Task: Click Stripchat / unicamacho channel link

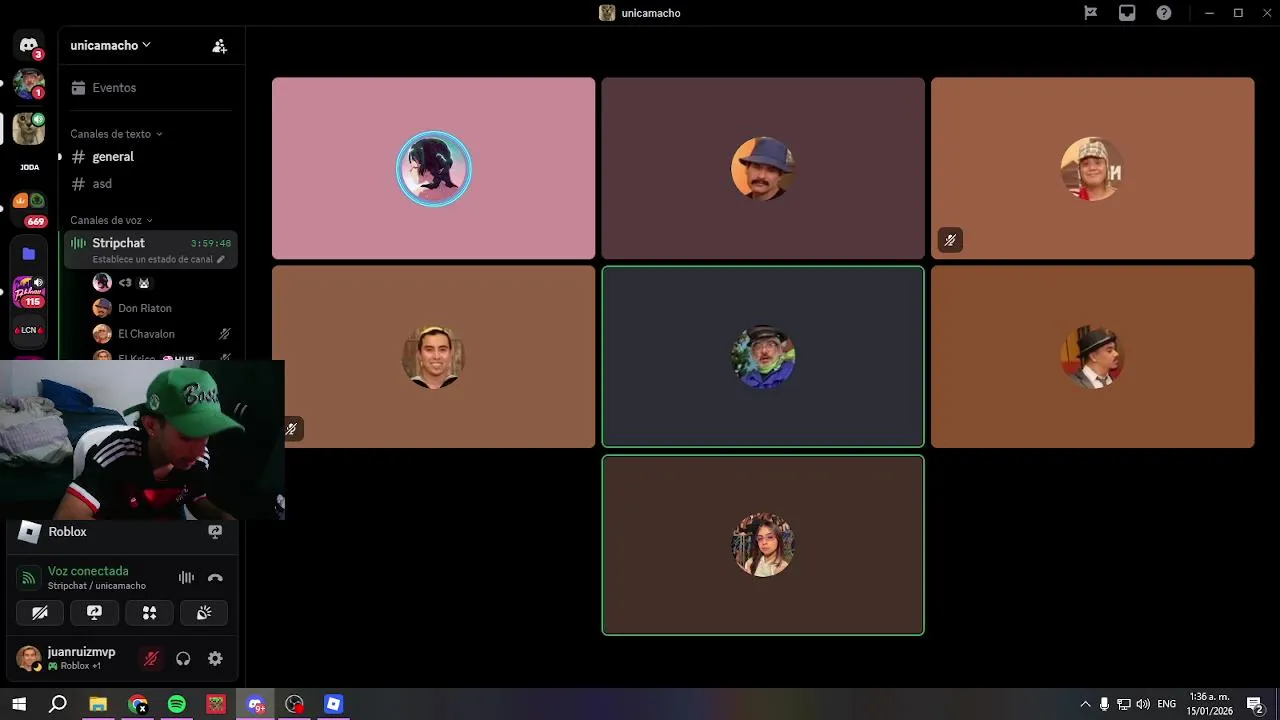Action: pyautogui.click(x=97, y=586)
